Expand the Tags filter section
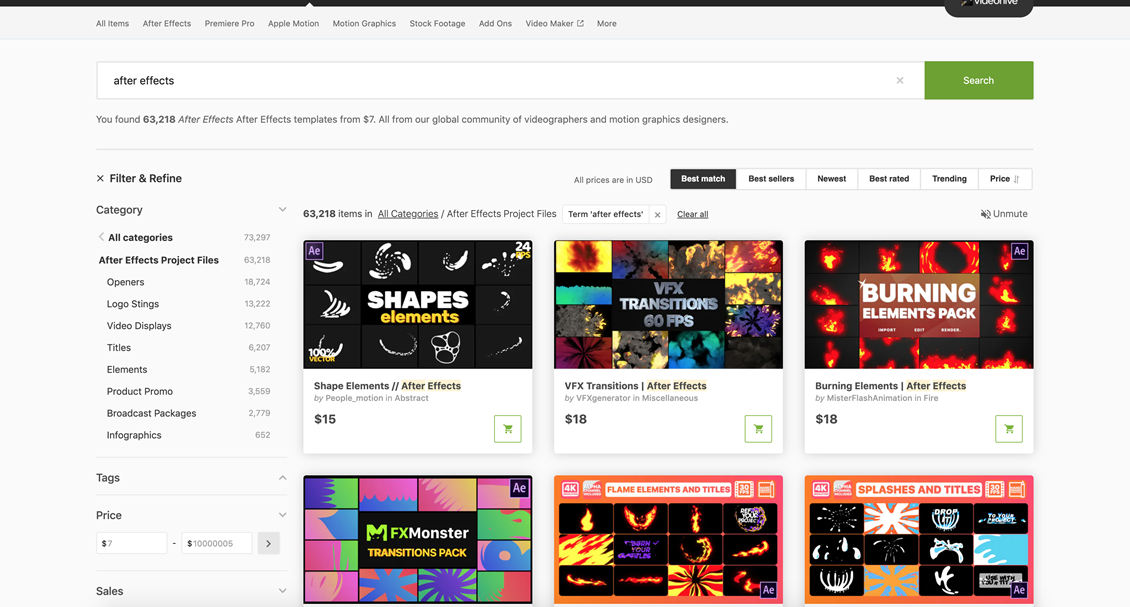Viewport: 1130px width, 607px height. click(282, 478)
